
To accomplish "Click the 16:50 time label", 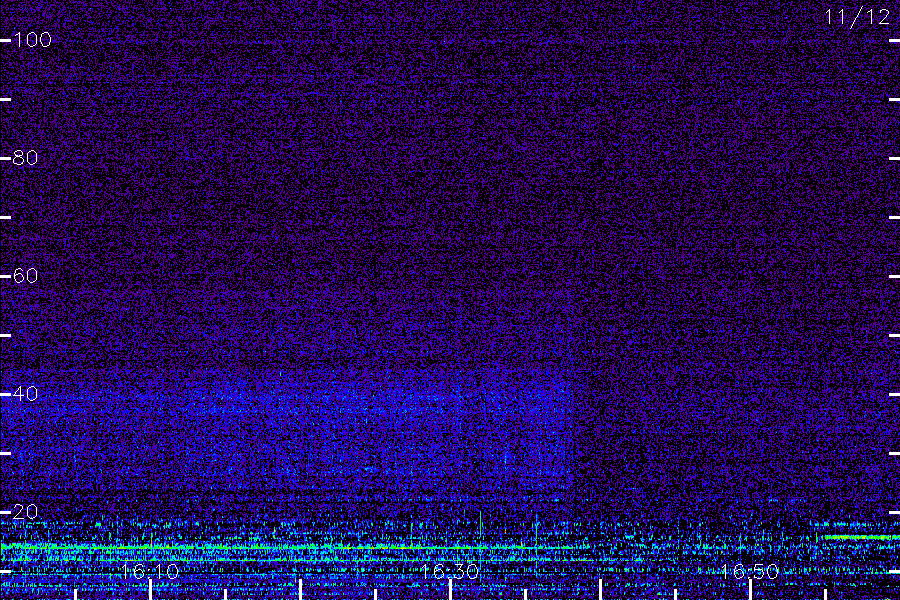I will pos(750,571).
